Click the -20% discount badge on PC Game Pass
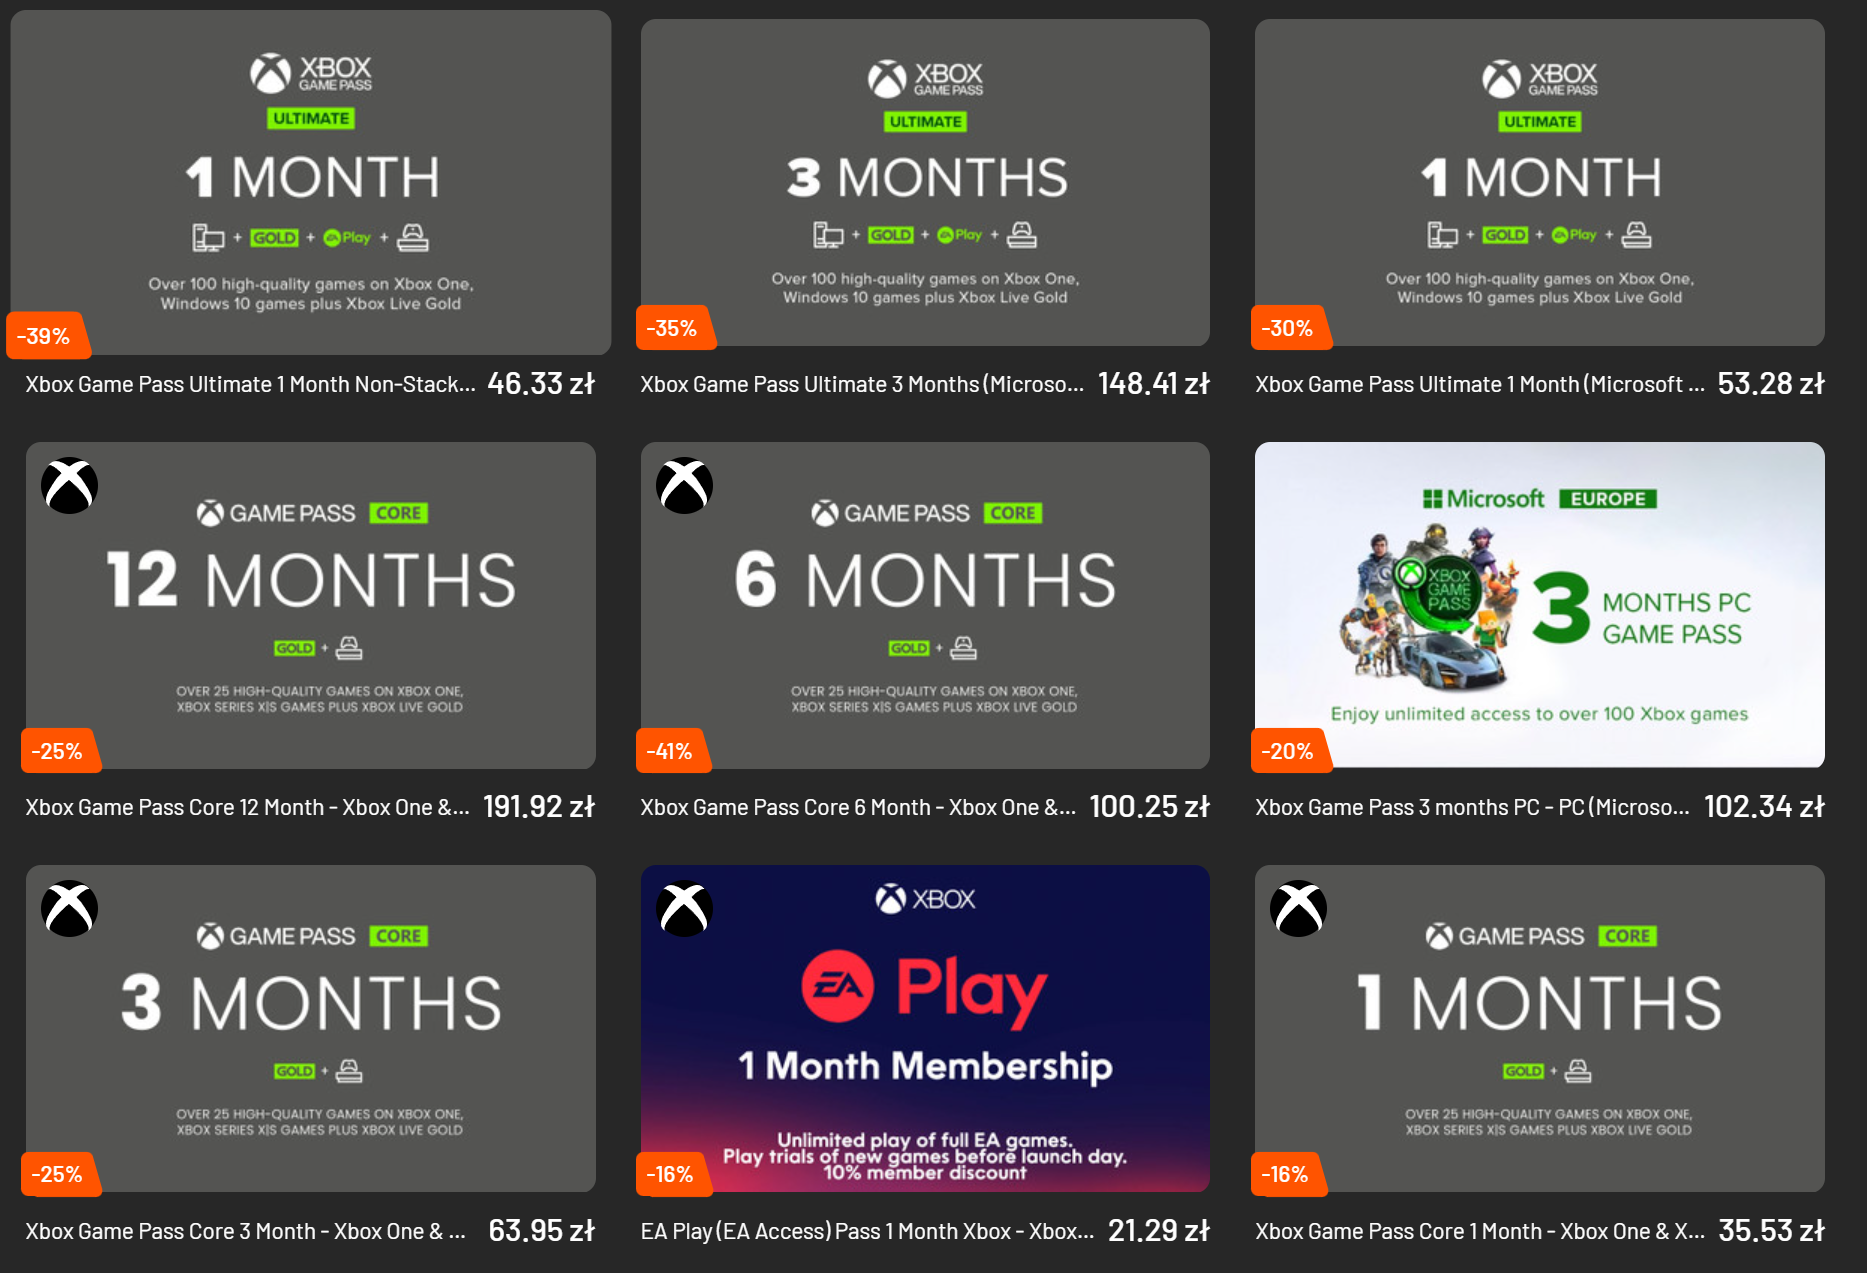The image size is (1867, 1273). pyautogui.click(x=1289, y=751)
